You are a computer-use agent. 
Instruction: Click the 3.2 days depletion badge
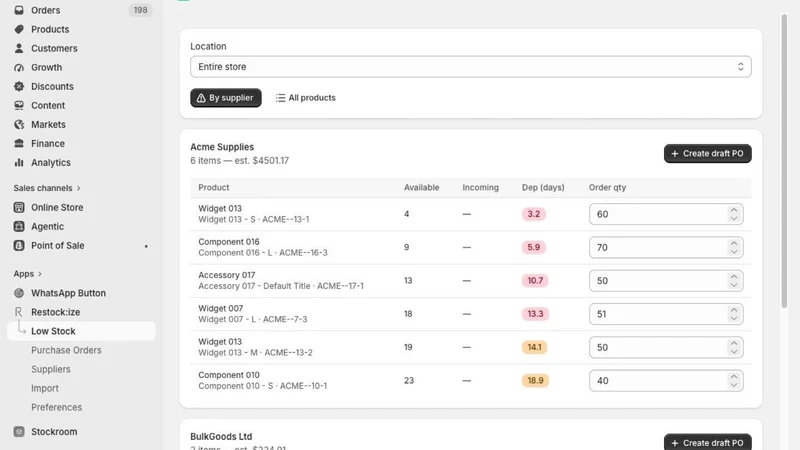[534, 214]
